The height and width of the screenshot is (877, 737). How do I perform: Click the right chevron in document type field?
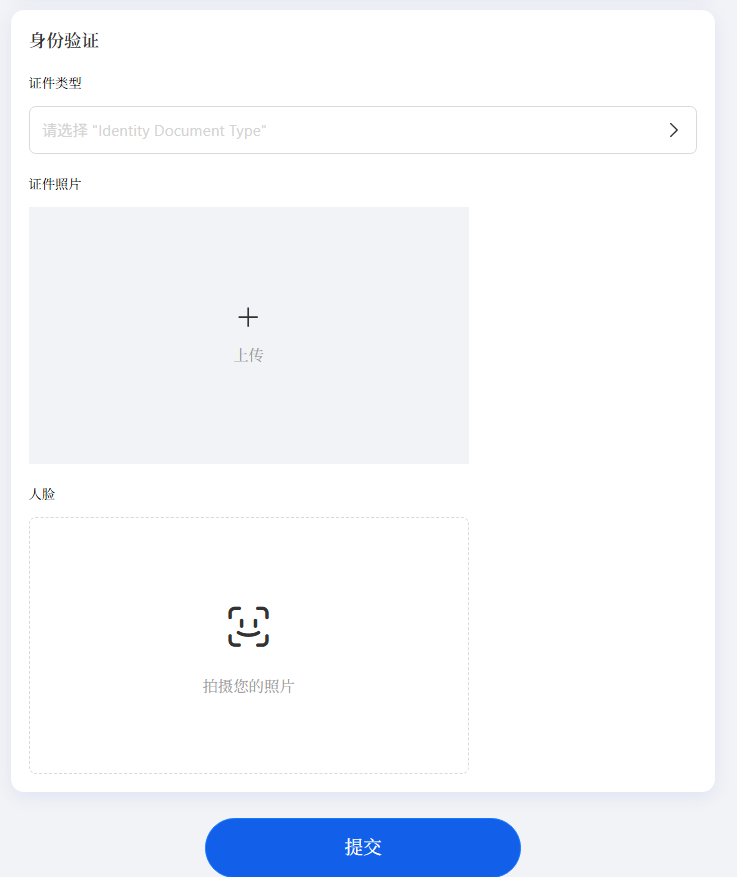coord(674,130)
